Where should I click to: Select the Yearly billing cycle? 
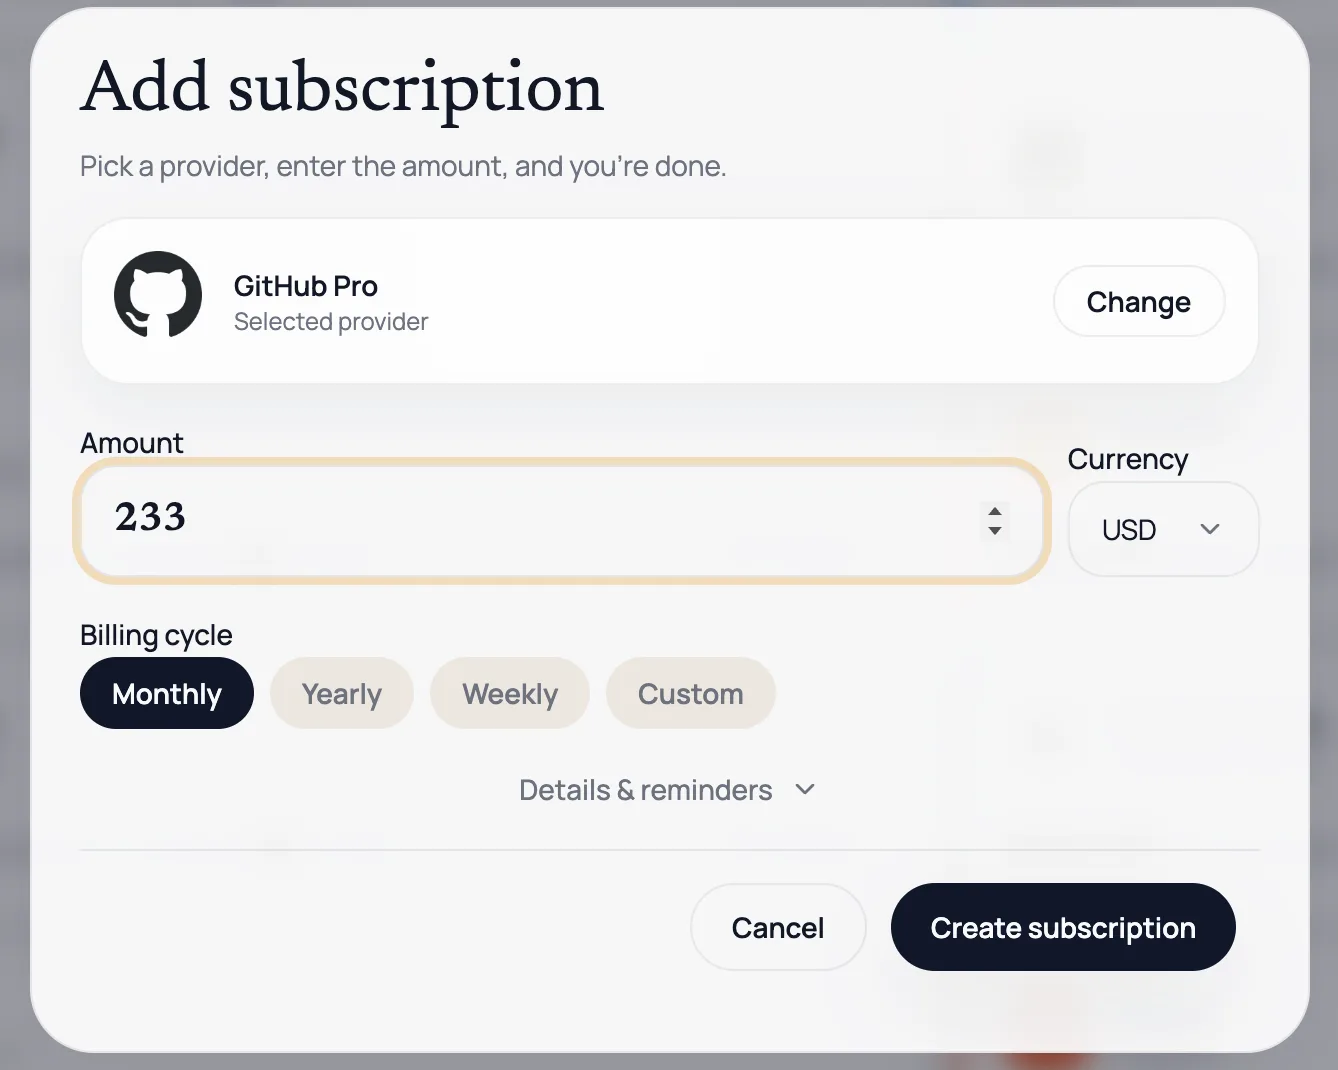point(341,693)
